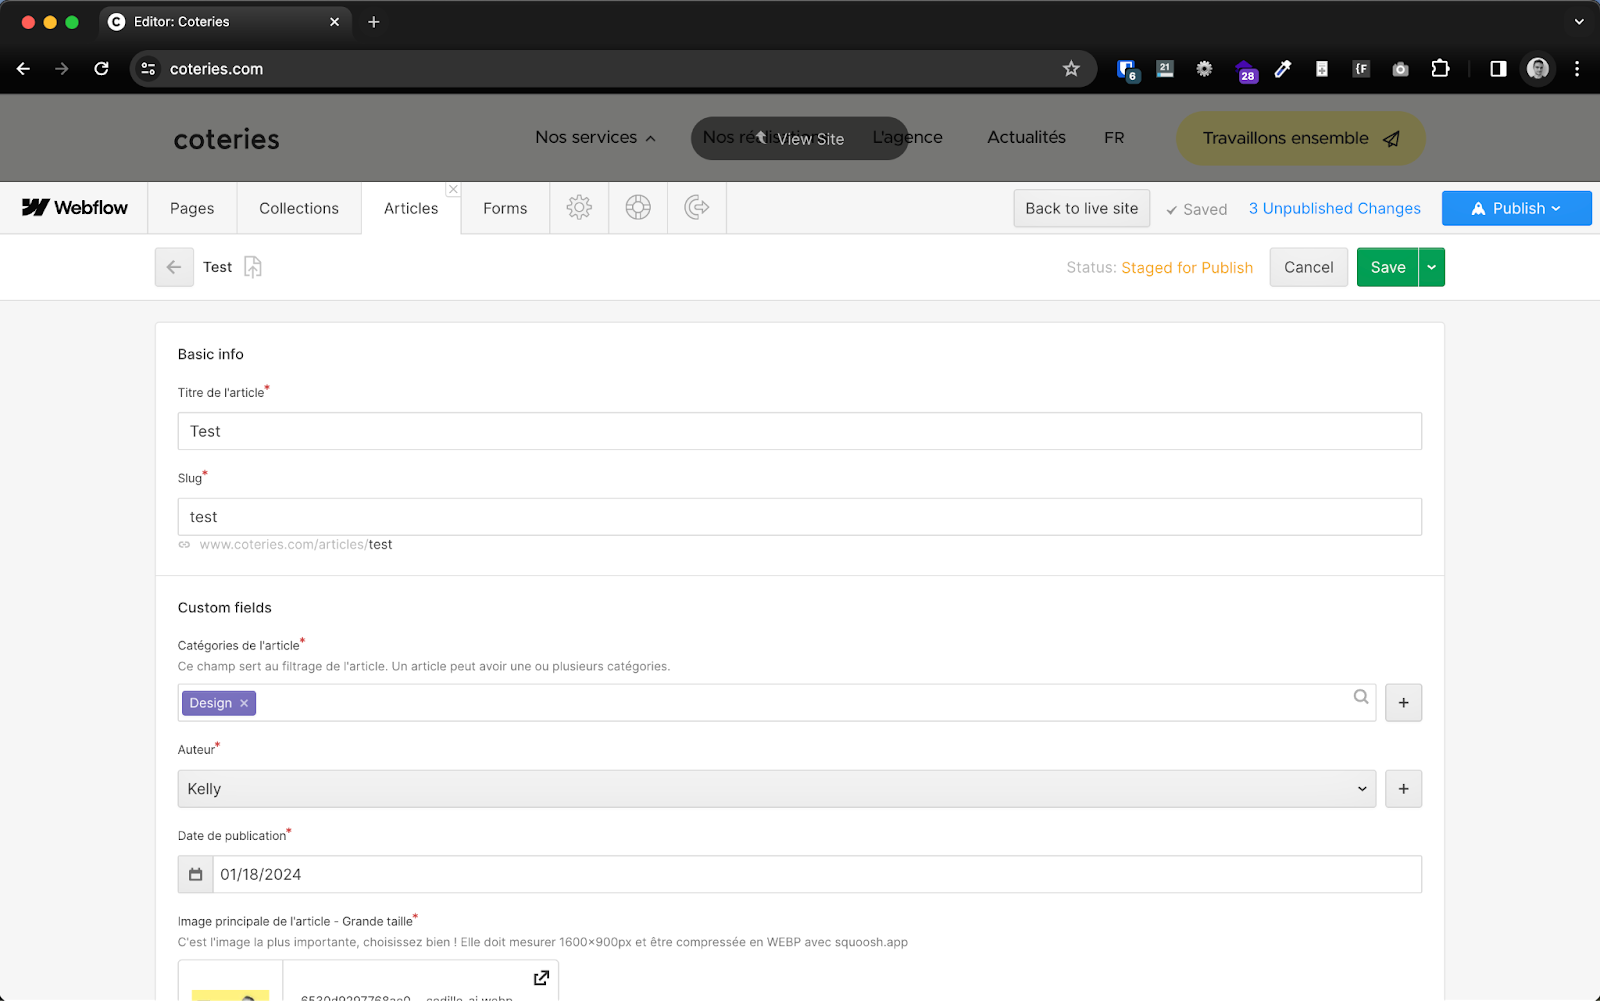Open the calendar date picker icon
Image resolution: width=1600 pixels, height=1001 pixels.
pyautogui.click(x=196, y=874)
